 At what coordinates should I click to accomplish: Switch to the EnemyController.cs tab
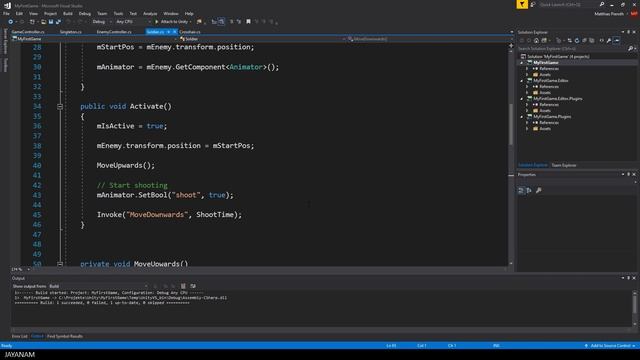coord(114,32)
